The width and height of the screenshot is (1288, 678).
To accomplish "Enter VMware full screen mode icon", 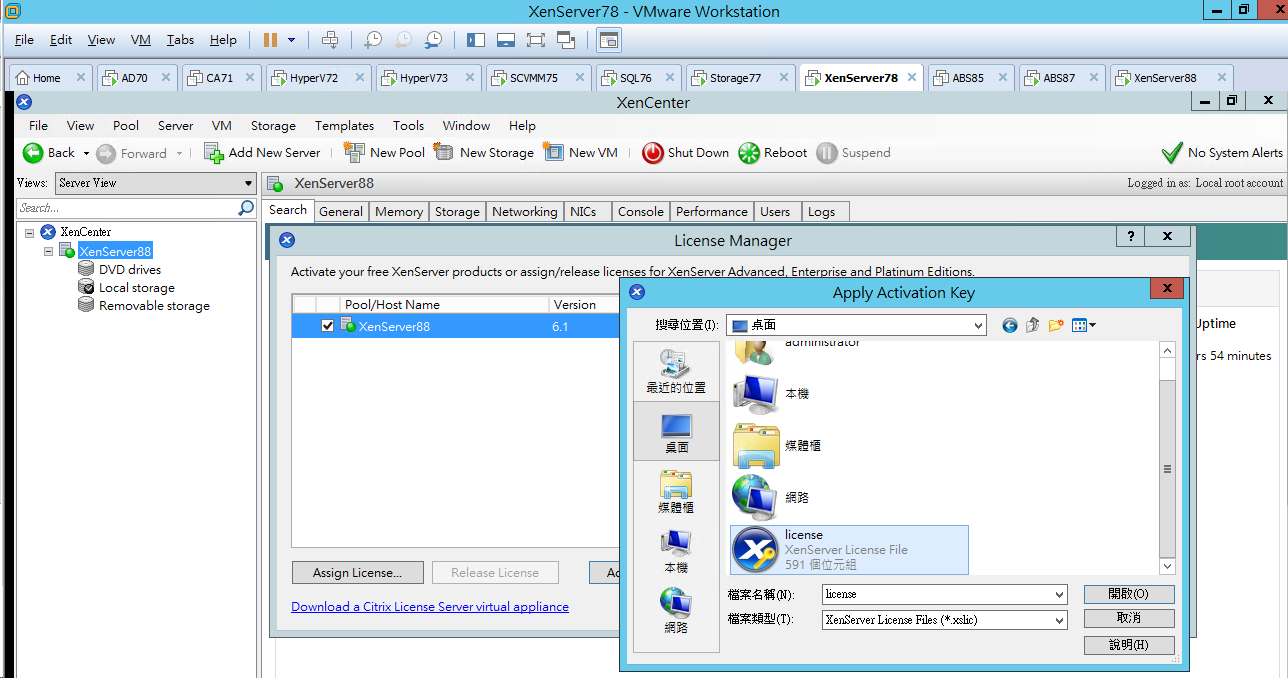I will (536, 40).
